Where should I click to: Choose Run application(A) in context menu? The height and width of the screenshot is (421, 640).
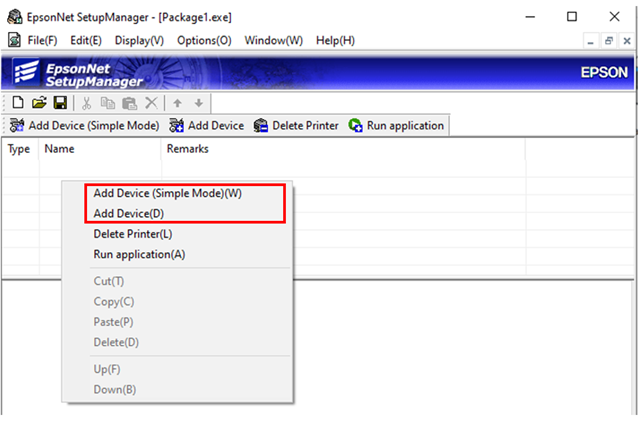(177, 254)
